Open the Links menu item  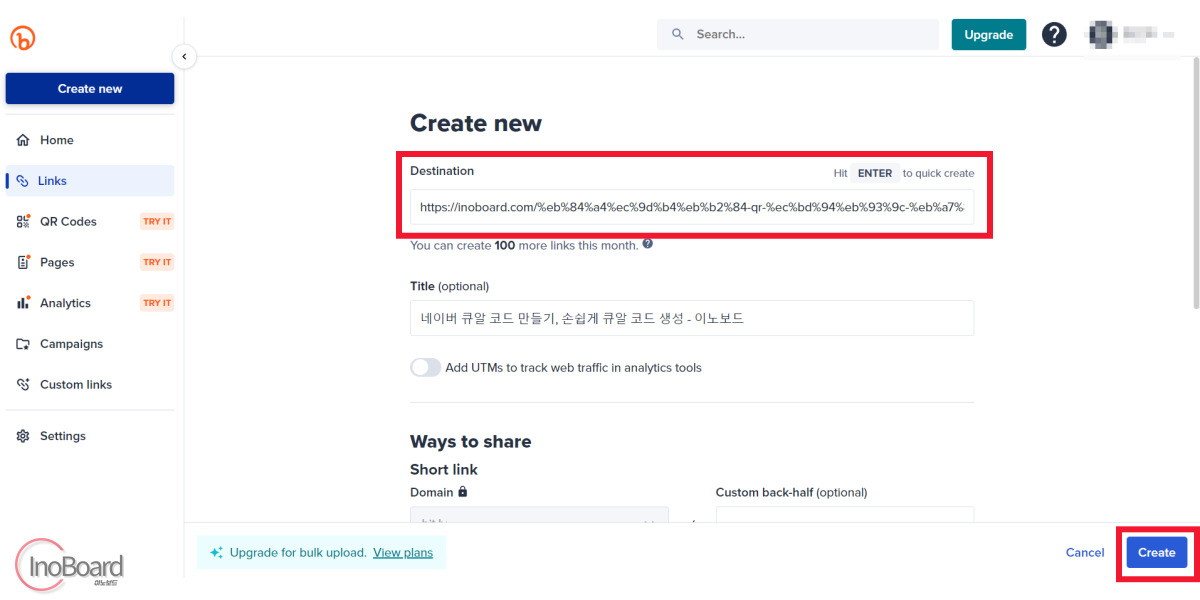point(90,181)
